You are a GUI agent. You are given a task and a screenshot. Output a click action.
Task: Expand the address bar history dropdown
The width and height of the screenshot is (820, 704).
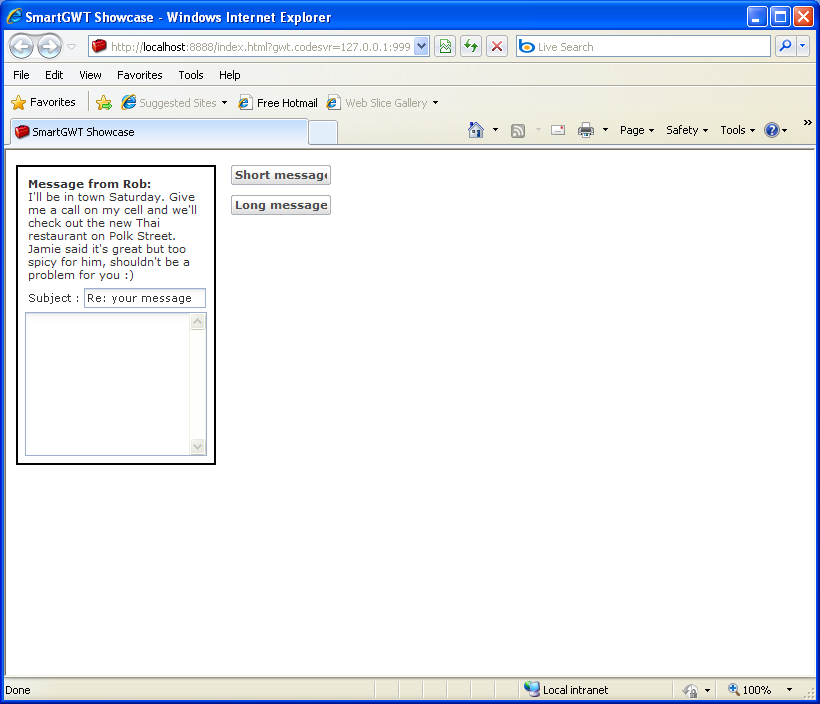click(x=422, y=47)
